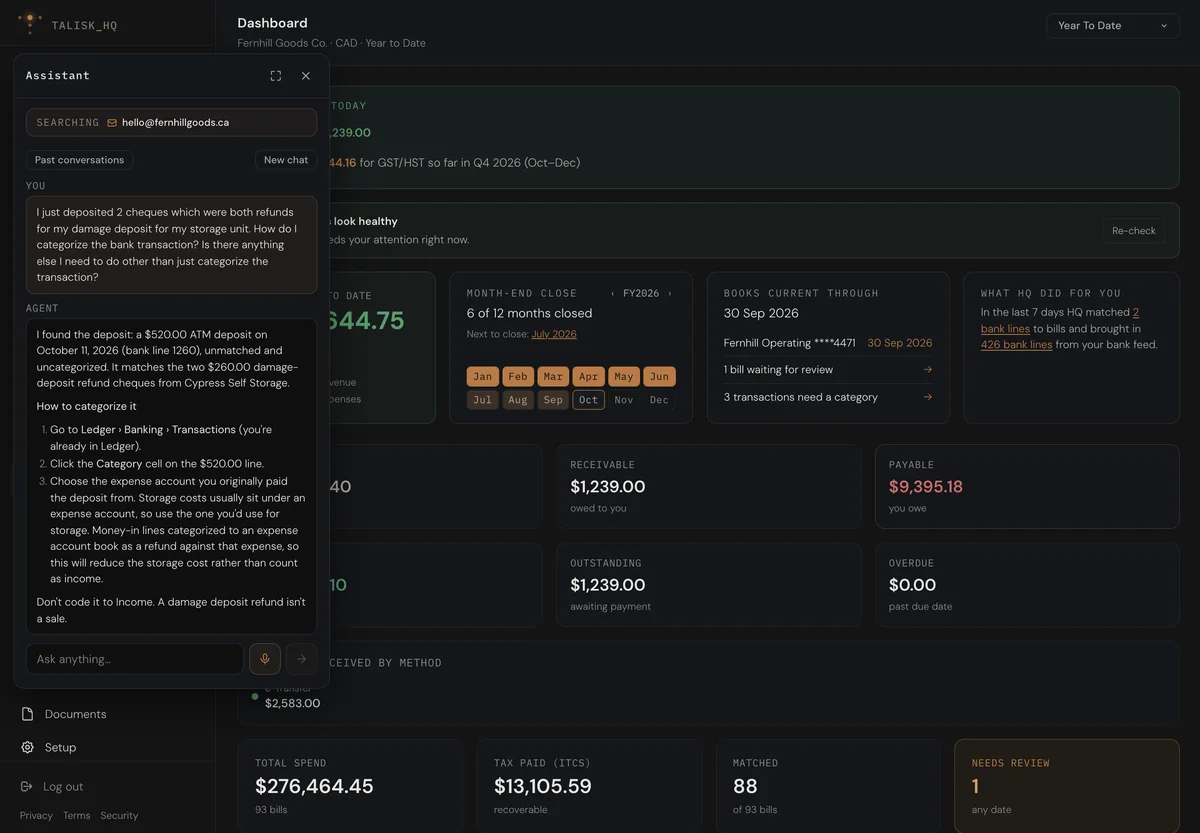
Task: Click the envelope icon beside hello@fernhillgoods.ca
Action: (x=112, y=123)
